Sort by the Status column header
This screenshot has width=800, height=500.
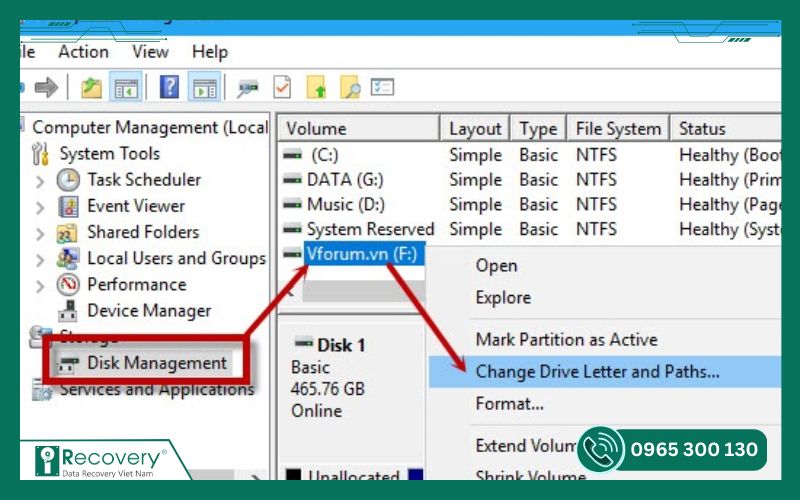click(726, 128)
